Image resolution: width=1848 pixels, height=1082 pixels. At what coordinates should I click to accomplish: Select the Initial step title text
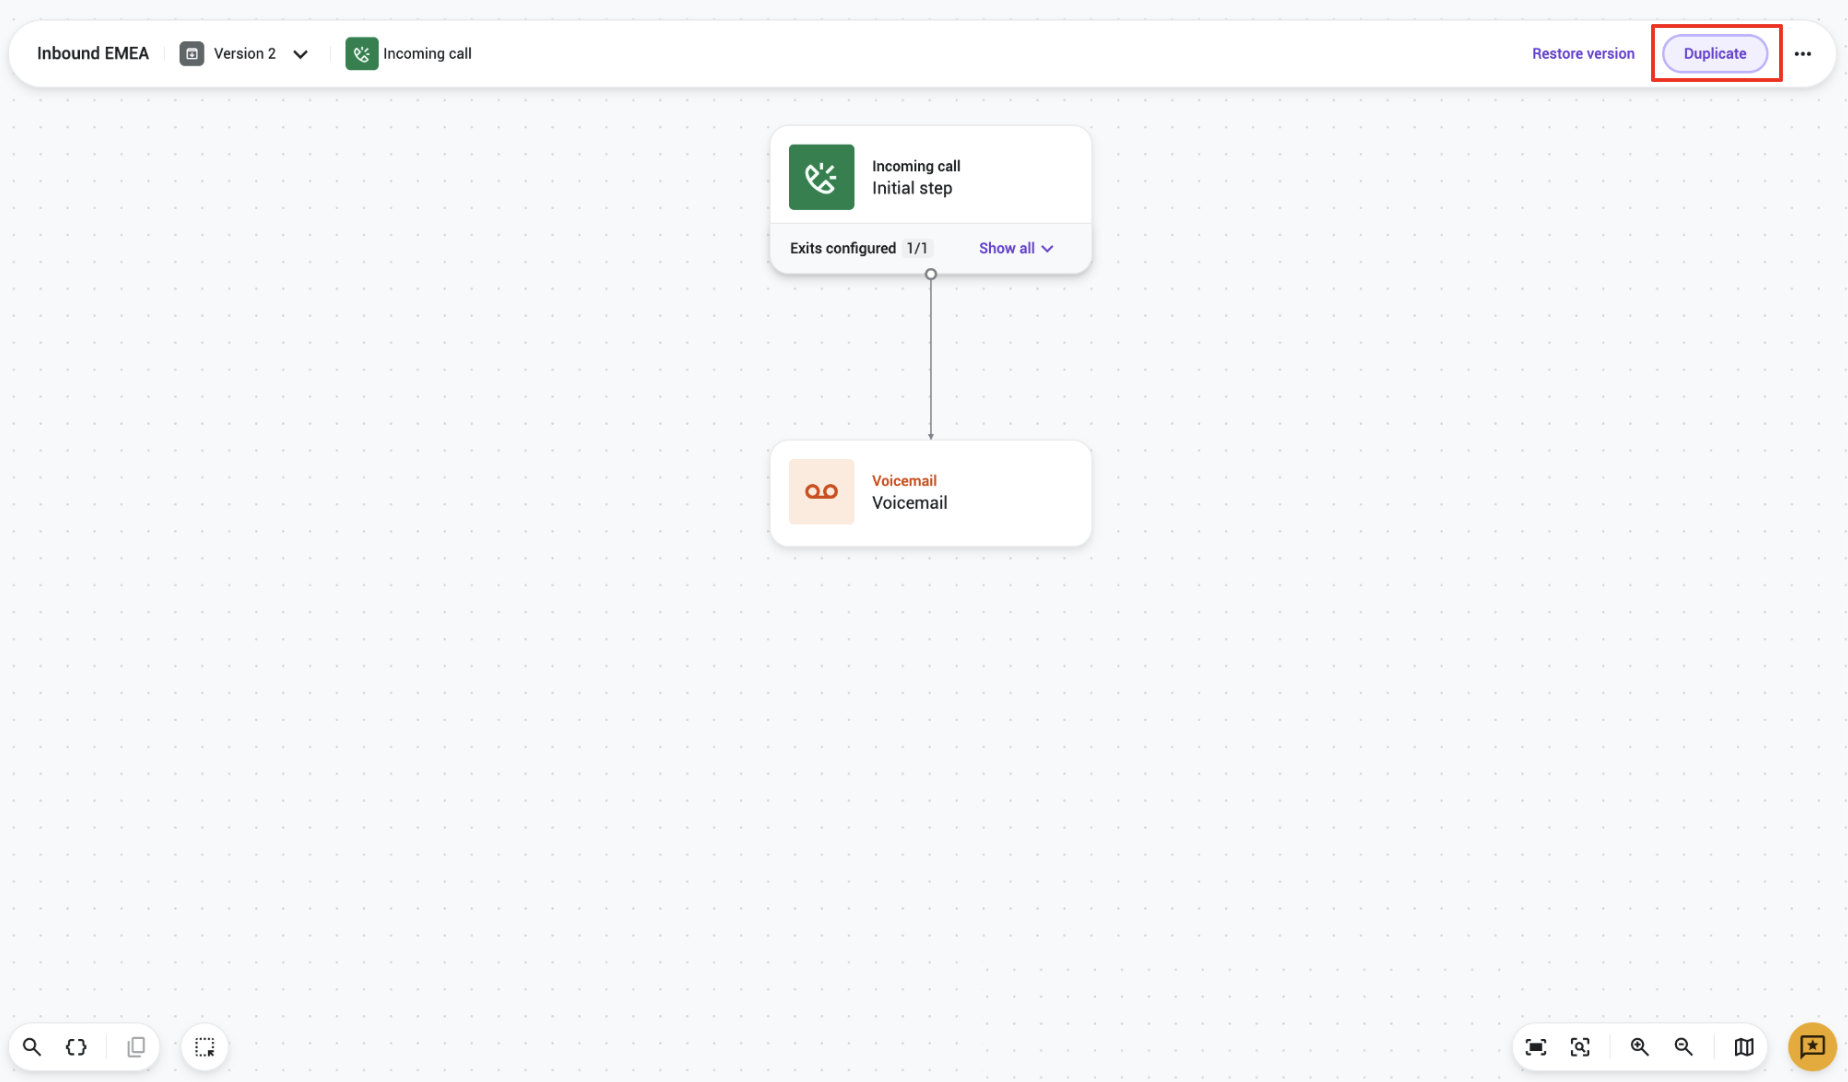pyautogui.click(x=912, y=188)
